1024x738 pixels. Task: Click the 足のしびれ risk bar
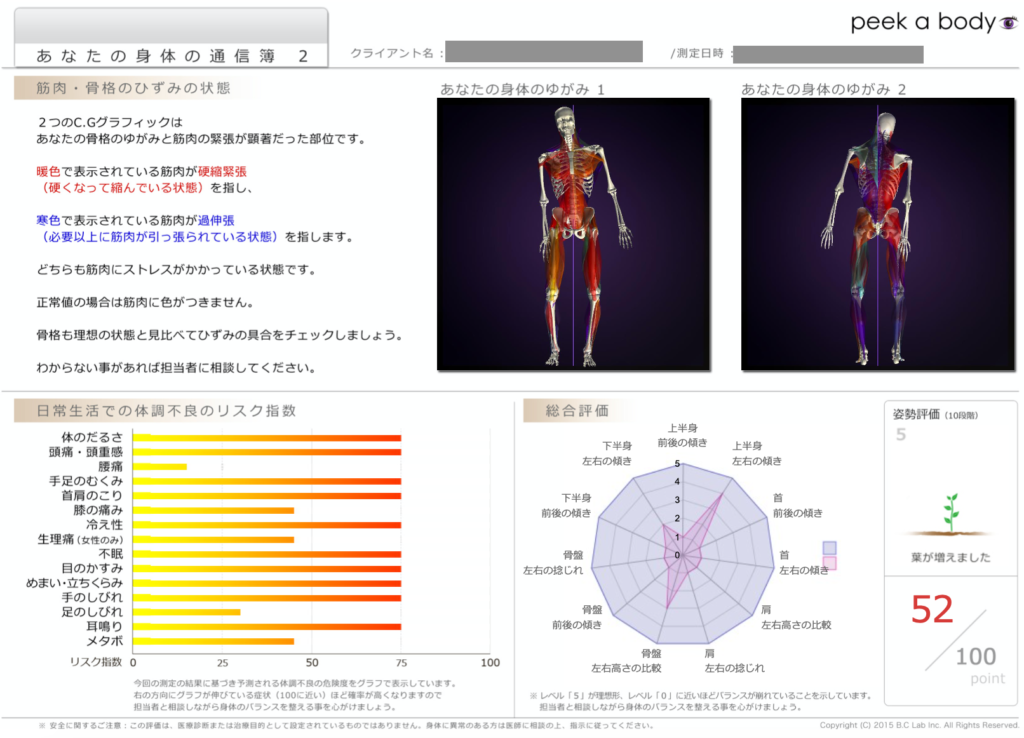(186, 612)
